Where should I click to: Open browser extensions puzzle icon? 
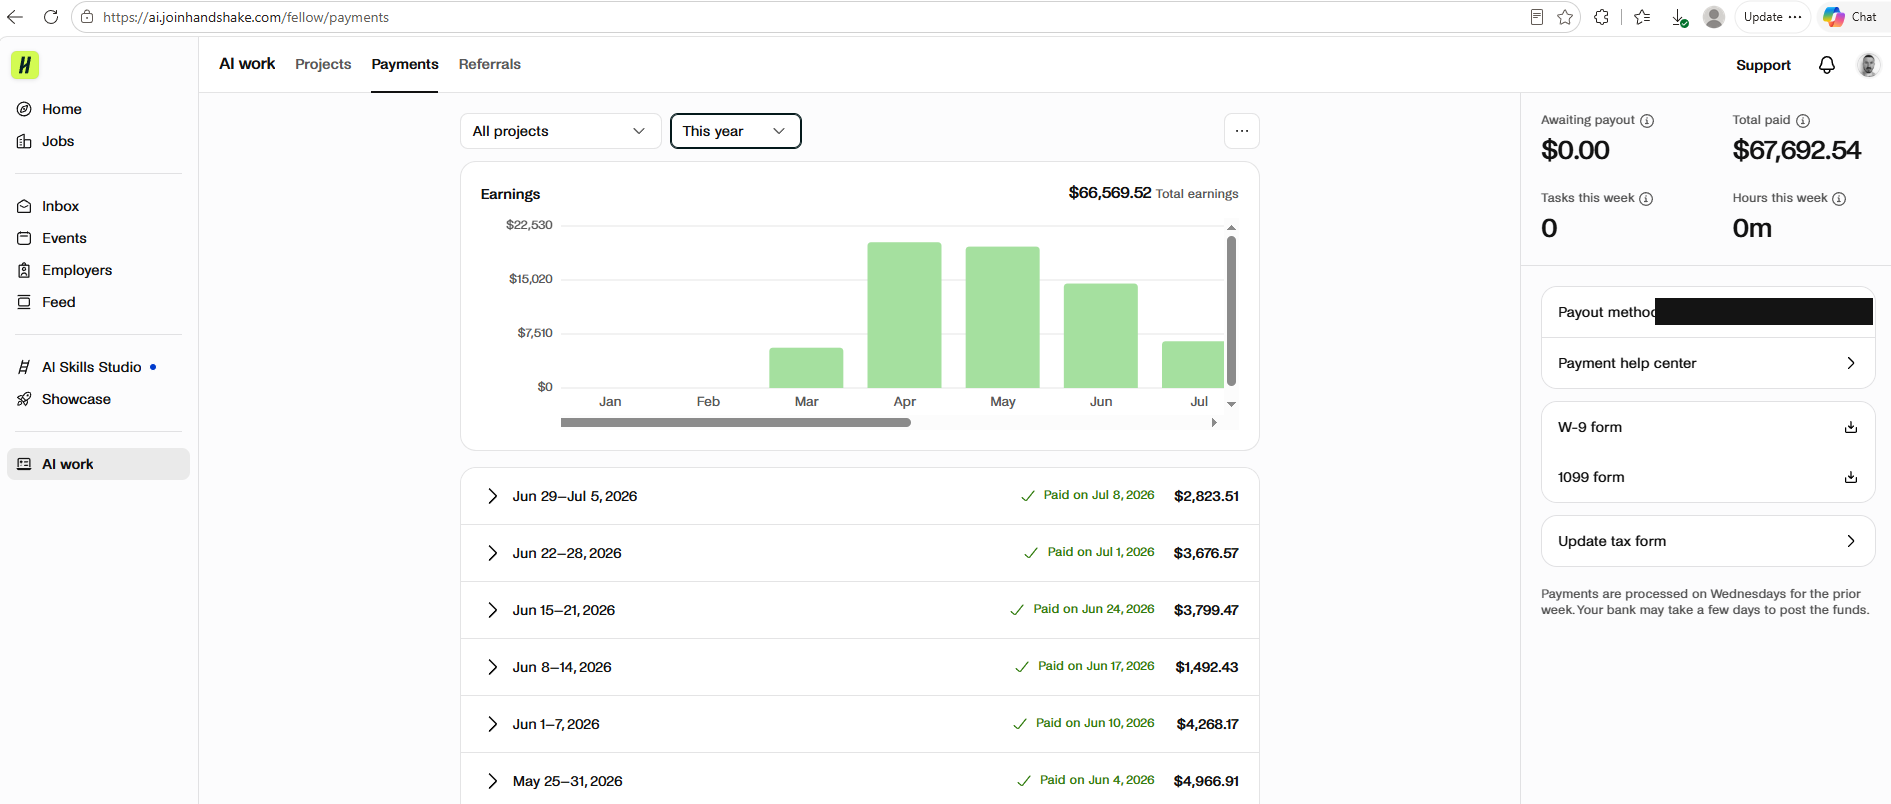point(1602,17)
